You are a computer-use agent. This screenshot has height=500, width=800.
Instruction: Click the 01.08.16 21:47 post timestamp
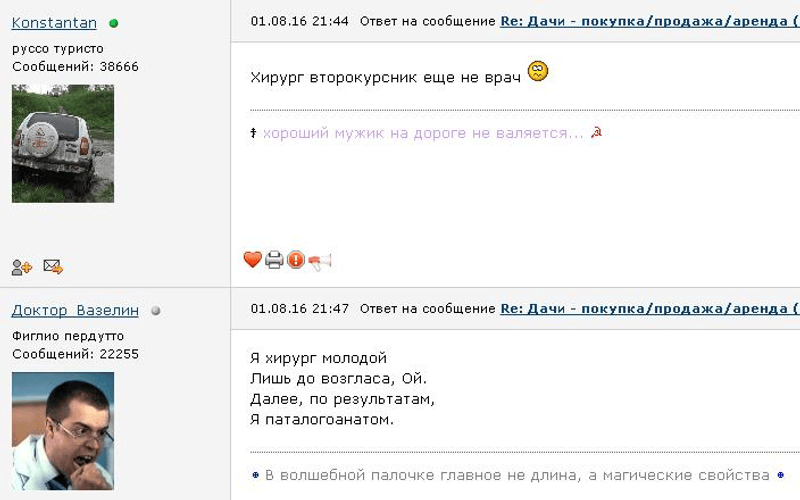(x=299, y=309)
